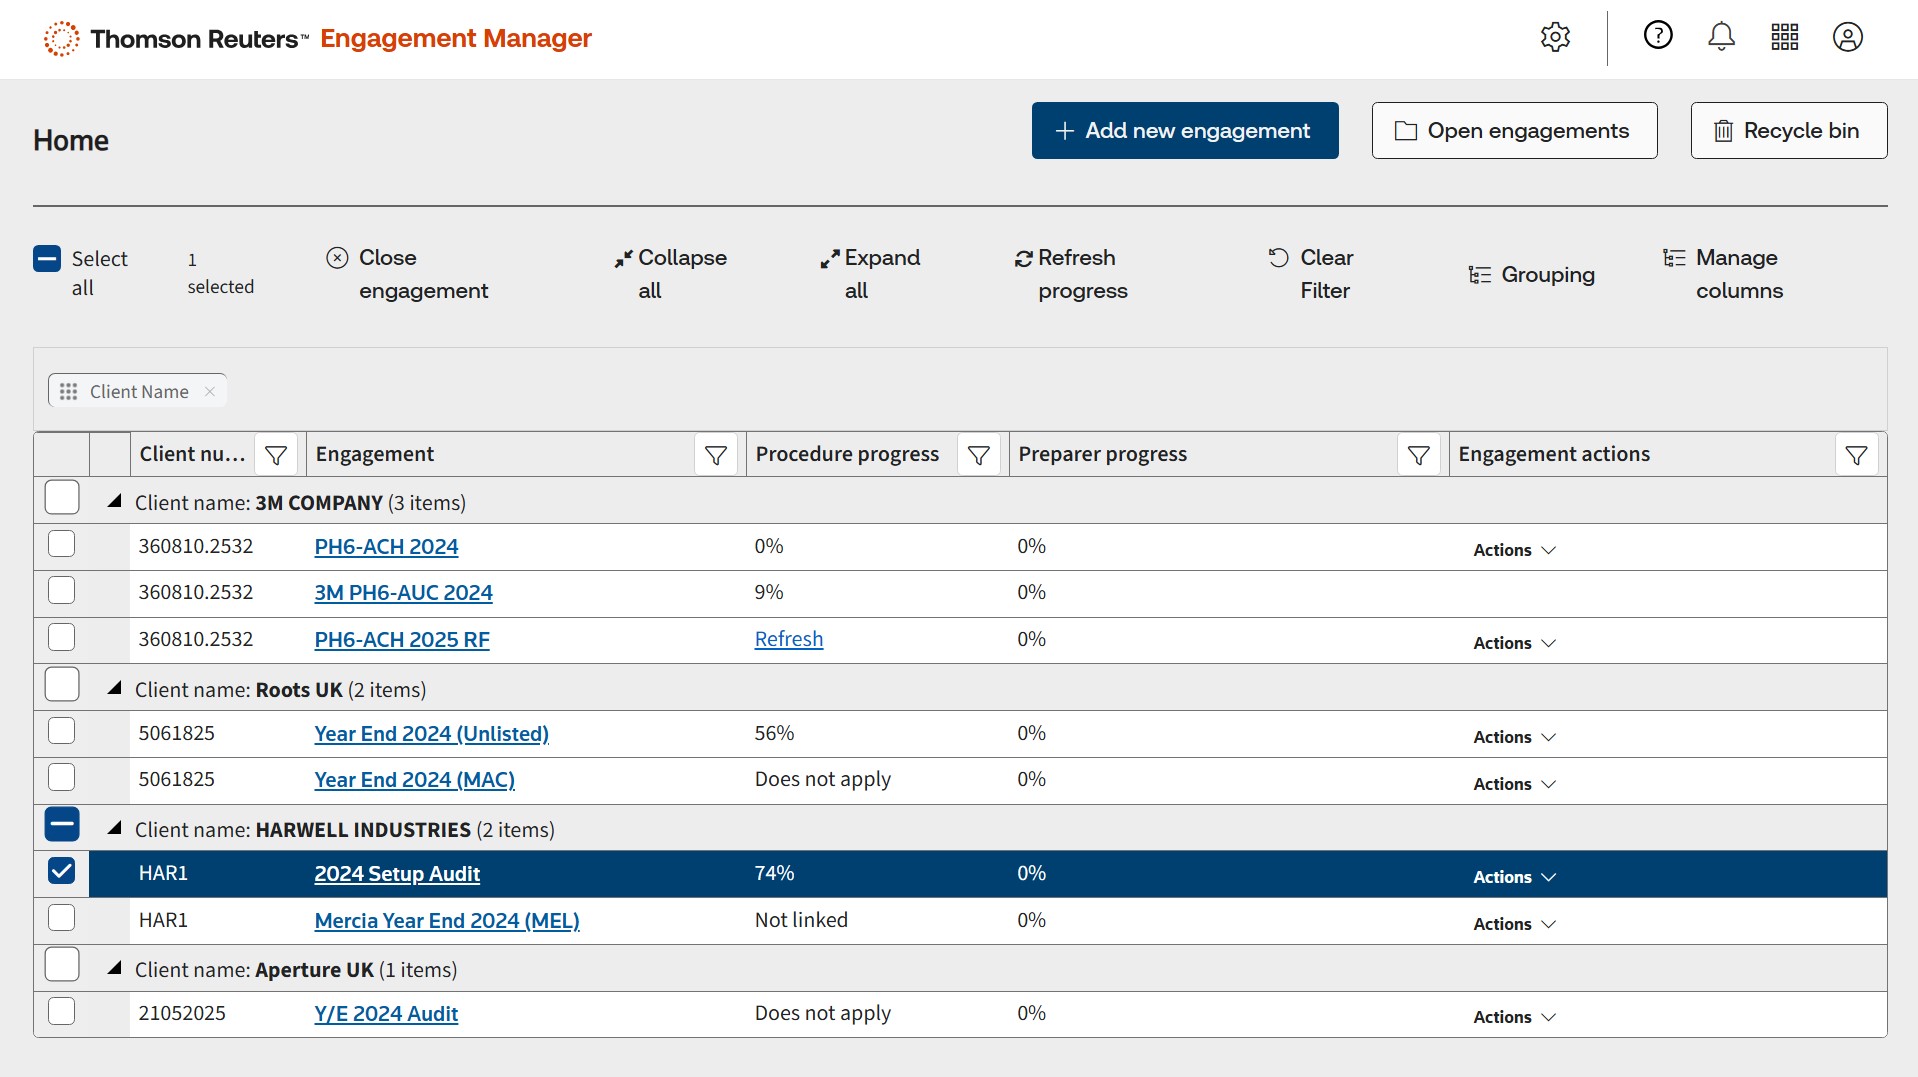1918x1077 pixels.
Task: Open the user profile icon
Action: pyautogui.click(x=1847, y=37)
